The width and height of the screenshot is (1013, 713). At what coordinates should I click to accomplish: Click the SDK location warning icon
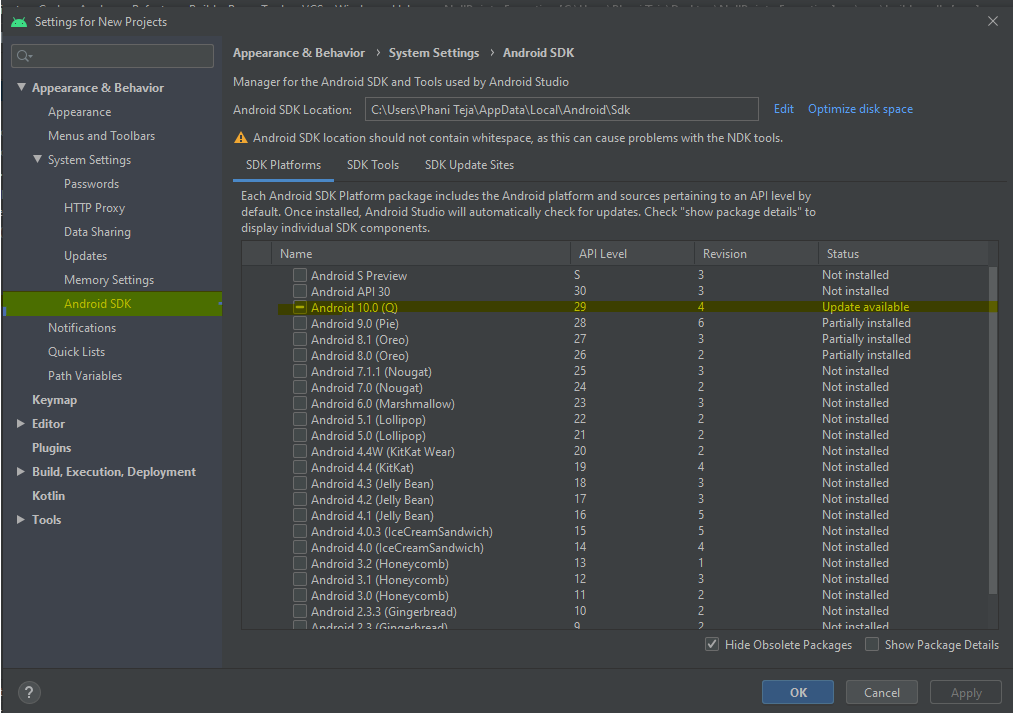241,138
